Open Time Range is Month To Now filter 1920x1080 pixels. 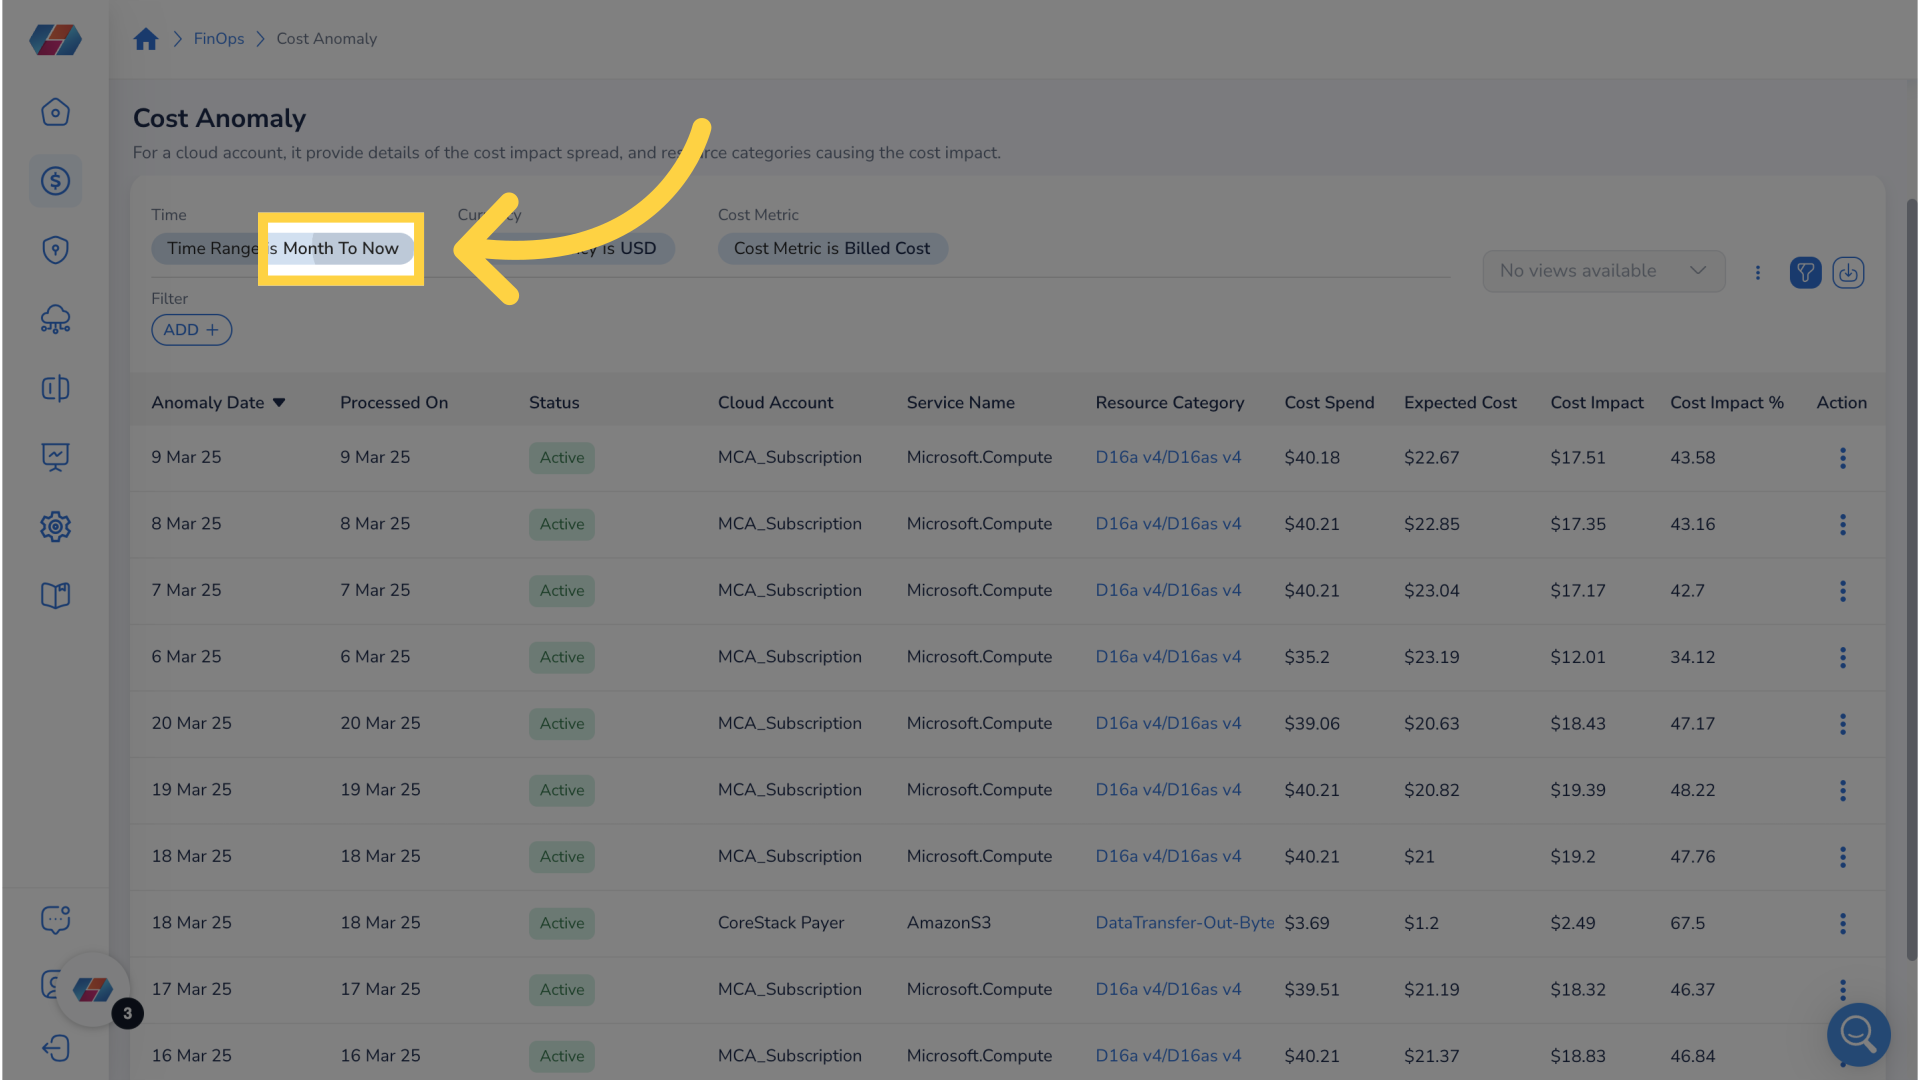[283, 248]
